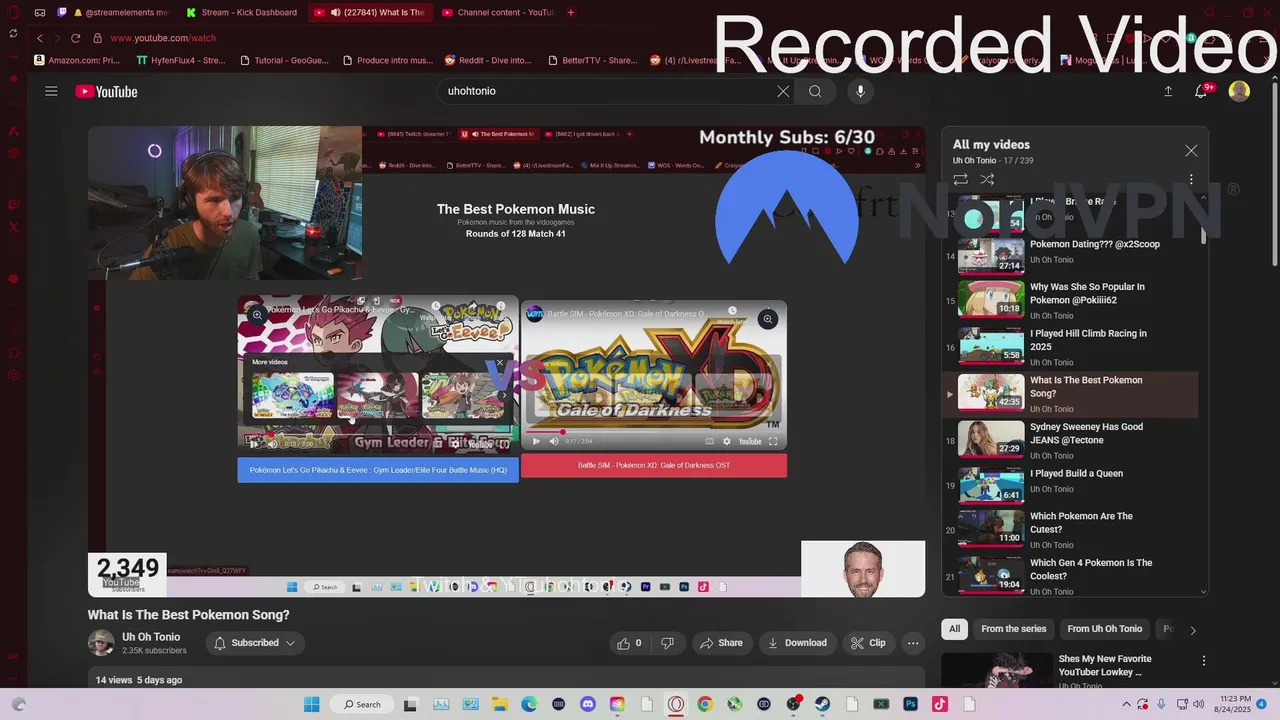Toggle playlist loop
Viewport: 1280px width, 720px height.
960,179
